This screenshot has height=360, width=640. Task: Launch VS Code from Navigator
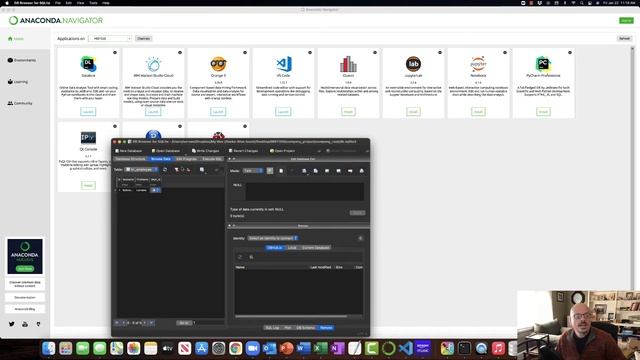click(x=283, y=111)
